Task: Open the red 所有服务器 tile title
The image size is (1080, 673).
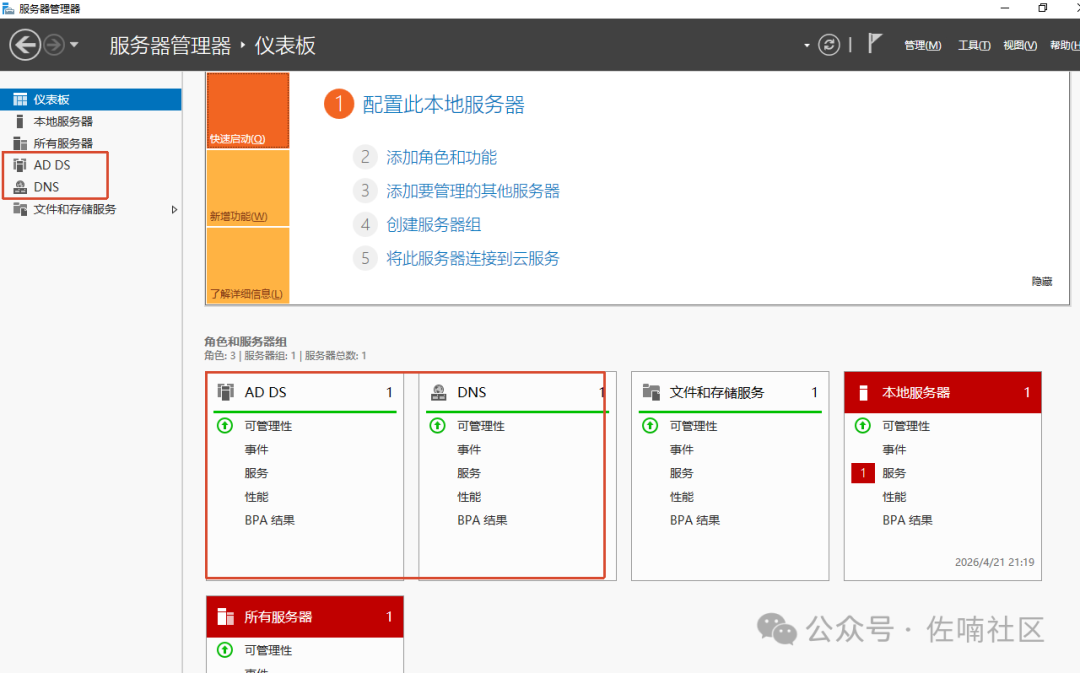Action: pos(278,617)
